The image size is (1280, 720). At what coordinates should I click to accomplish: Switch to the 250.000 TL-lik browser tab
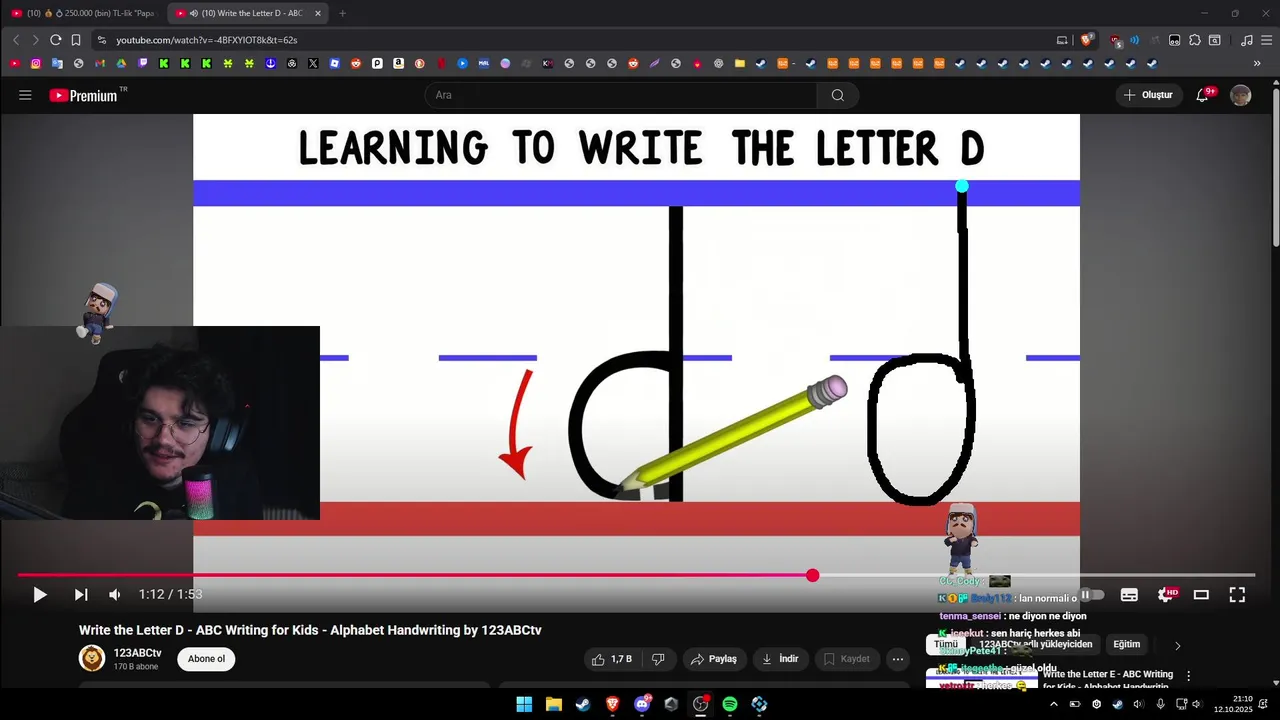click(x=83, y=13)
